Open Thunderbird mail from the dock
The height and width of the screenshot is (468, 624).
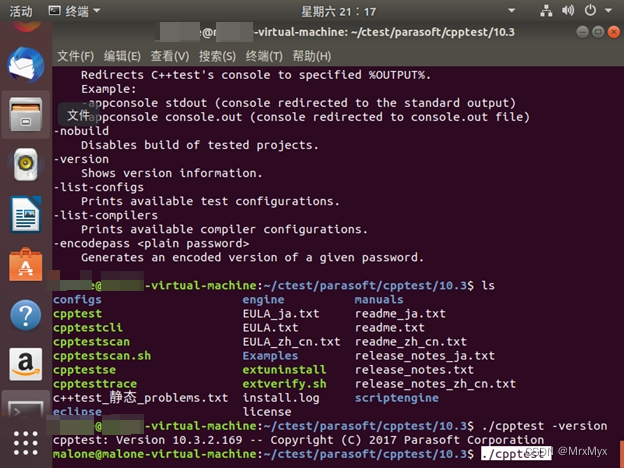coord(26,65)
